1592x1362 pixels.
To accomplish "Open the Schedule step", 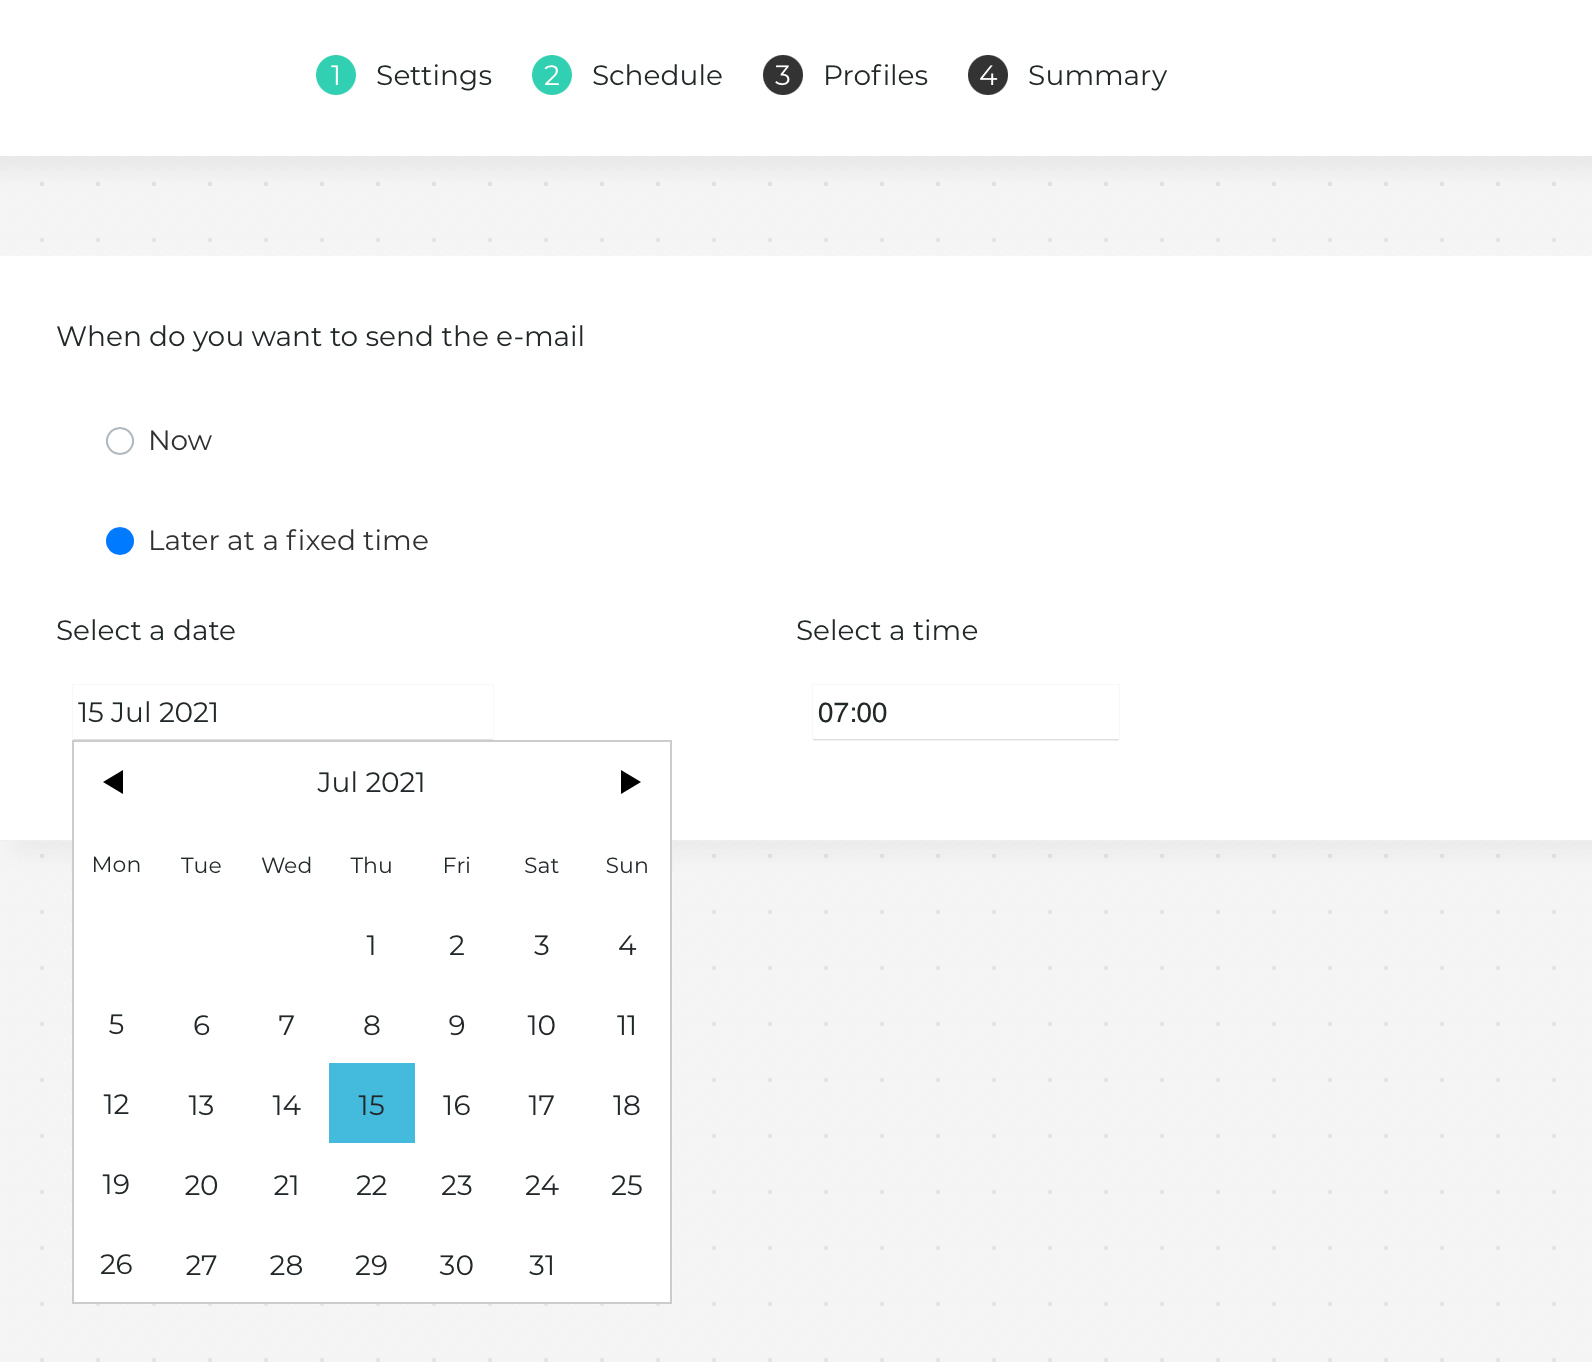I will 657,75.
